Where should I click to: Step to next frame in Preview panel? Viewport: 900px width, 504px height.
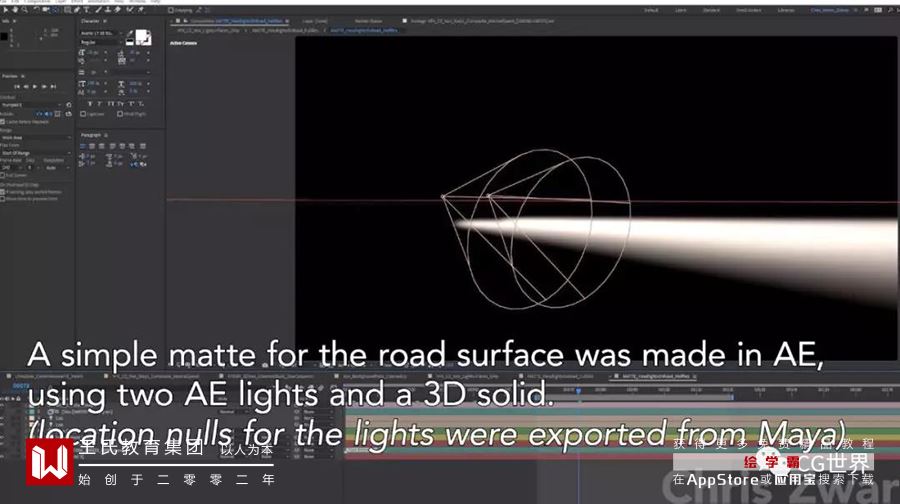(x=44, y=87)
